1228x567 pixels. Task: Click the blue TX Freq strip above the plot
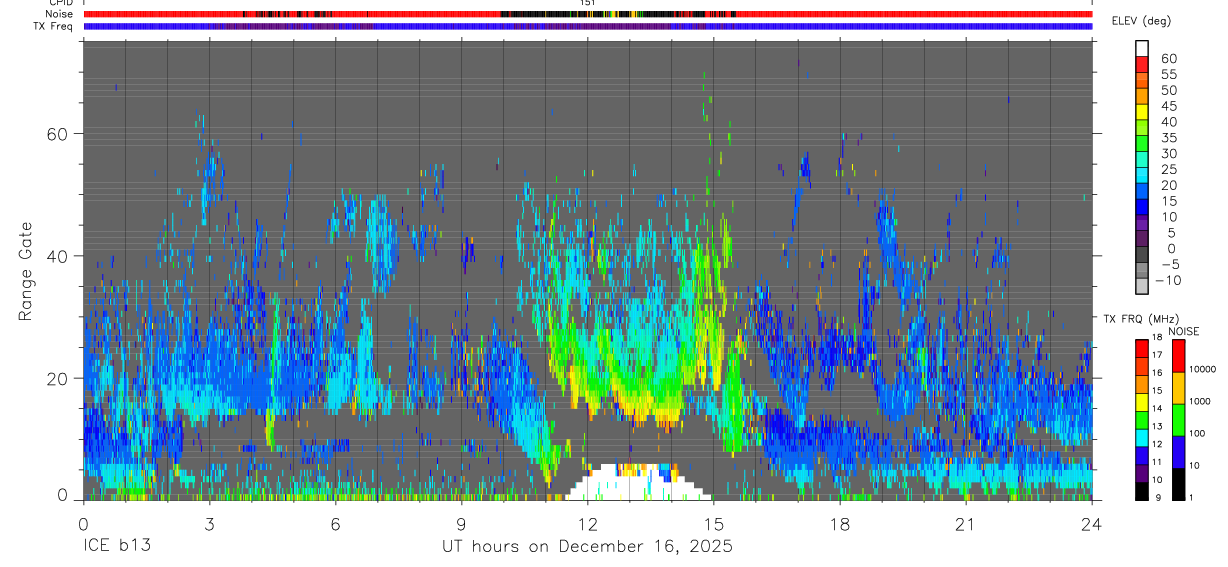click(x=587, y=27)
